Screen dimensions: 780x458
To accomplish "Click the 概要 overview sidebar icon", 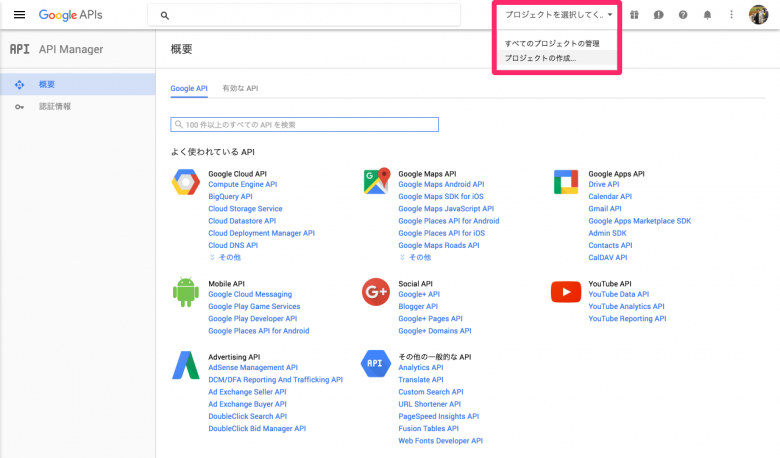I will coord(19,85).
